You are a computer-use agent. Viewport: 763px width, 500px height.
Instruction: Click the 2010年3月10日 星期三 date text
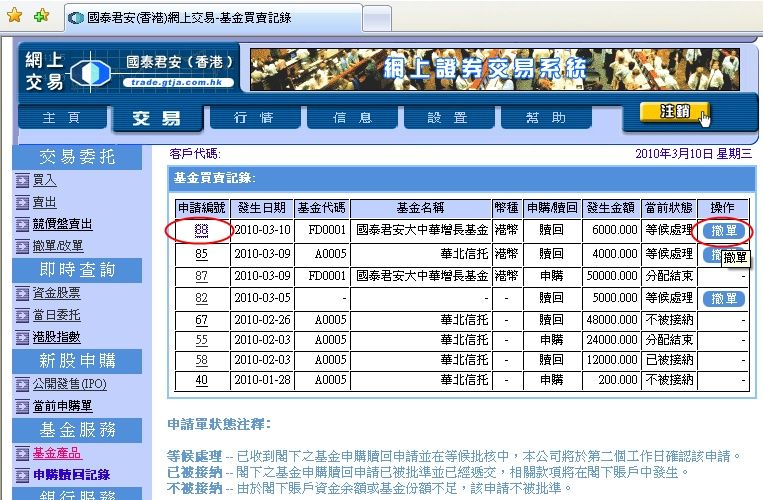tap(693, 154)
